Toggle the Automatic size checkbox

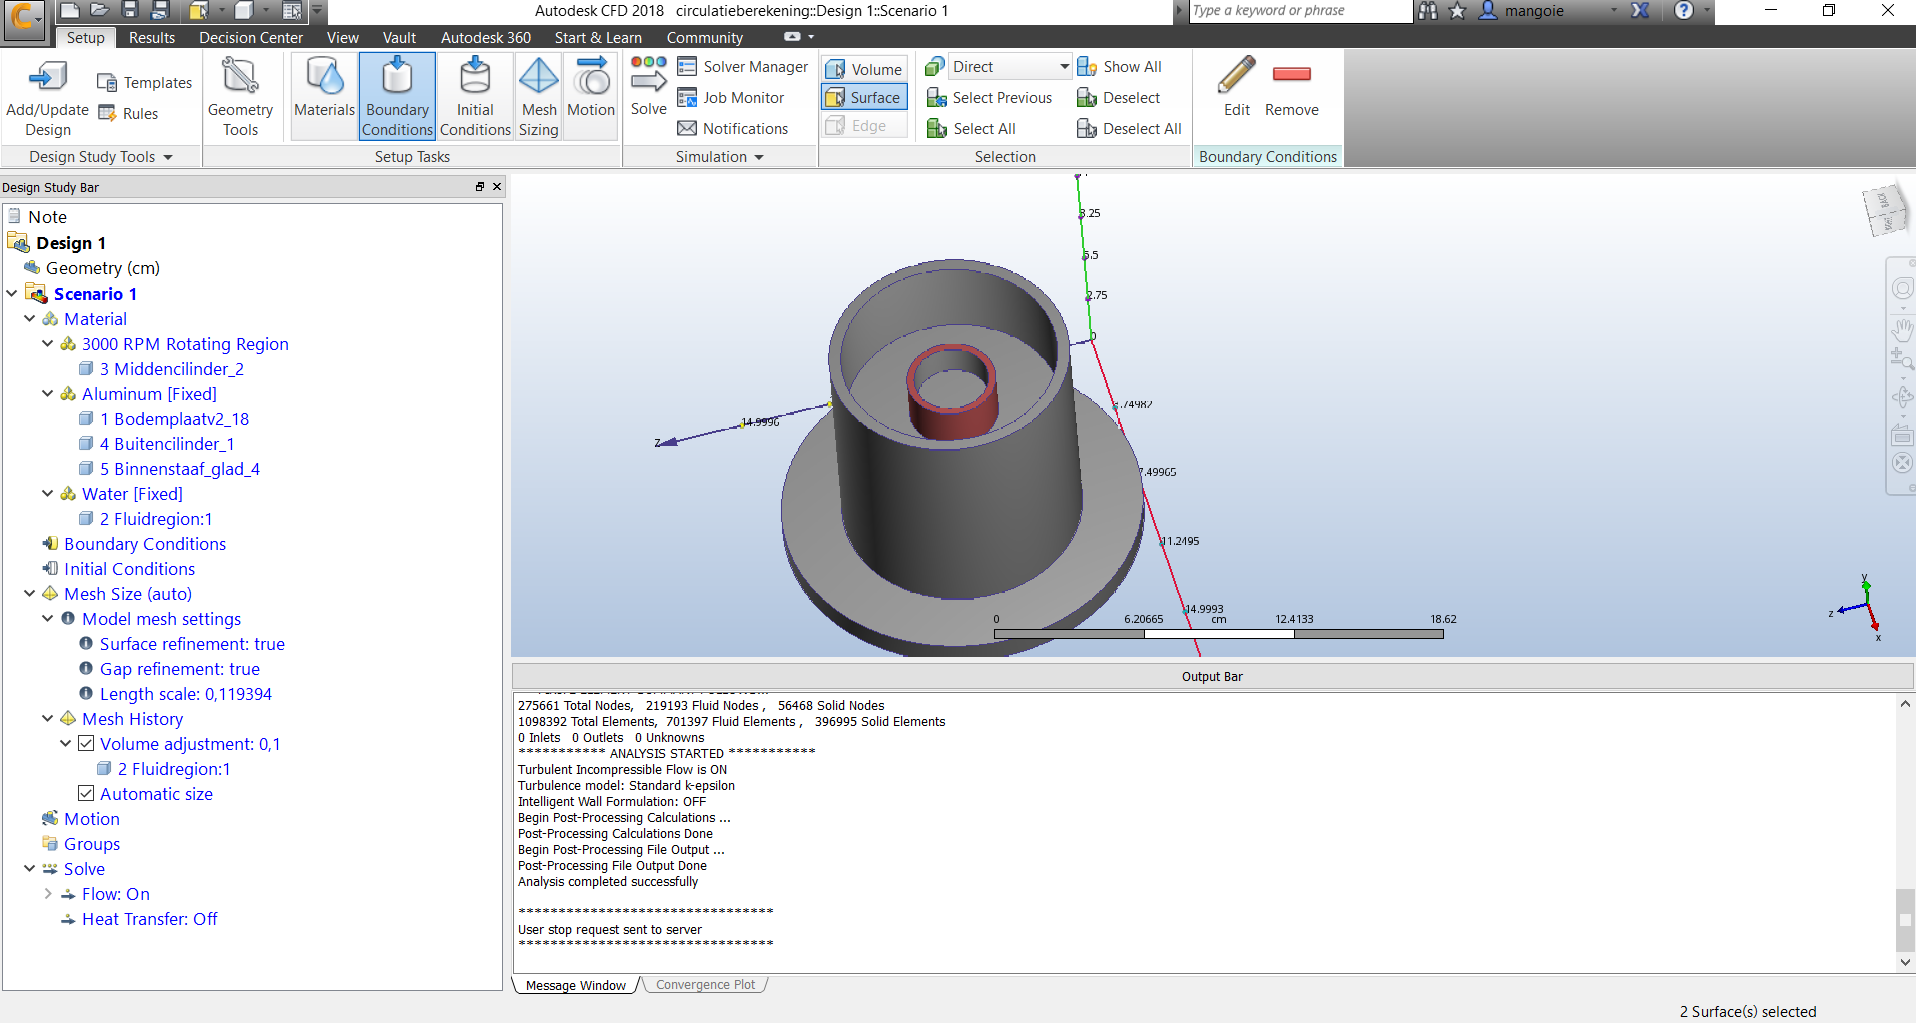pyautogui.click(x=86, y=793)
